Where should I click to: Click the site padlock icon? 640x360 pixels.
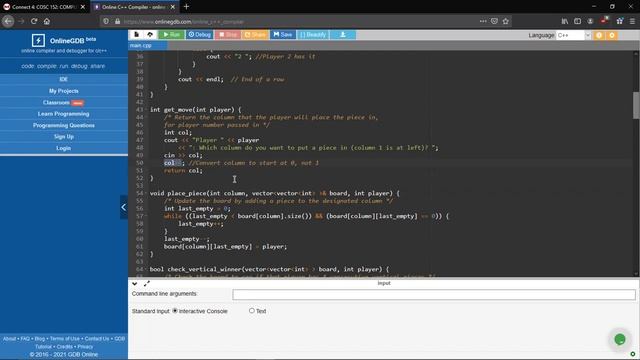click(x=118, y=21)
